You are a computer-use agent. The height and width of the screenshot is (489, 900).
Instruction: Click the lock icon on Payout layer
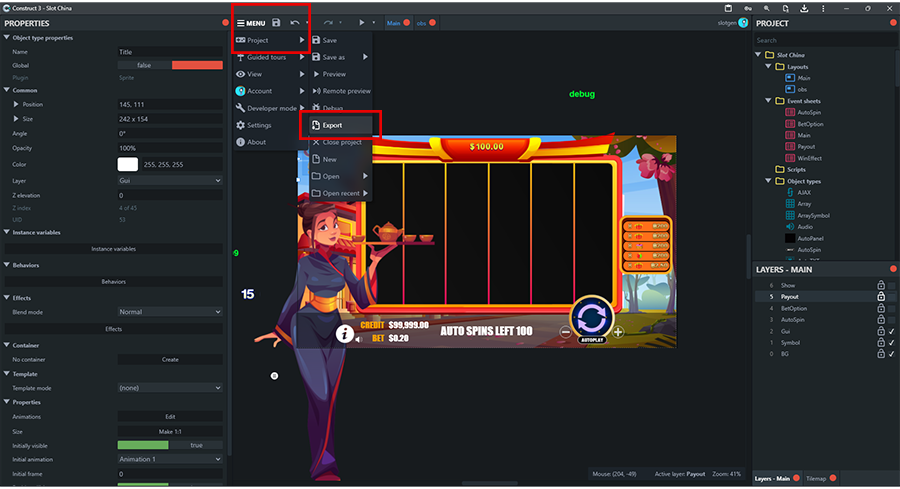pyautogui.click(x=880, y=297)
